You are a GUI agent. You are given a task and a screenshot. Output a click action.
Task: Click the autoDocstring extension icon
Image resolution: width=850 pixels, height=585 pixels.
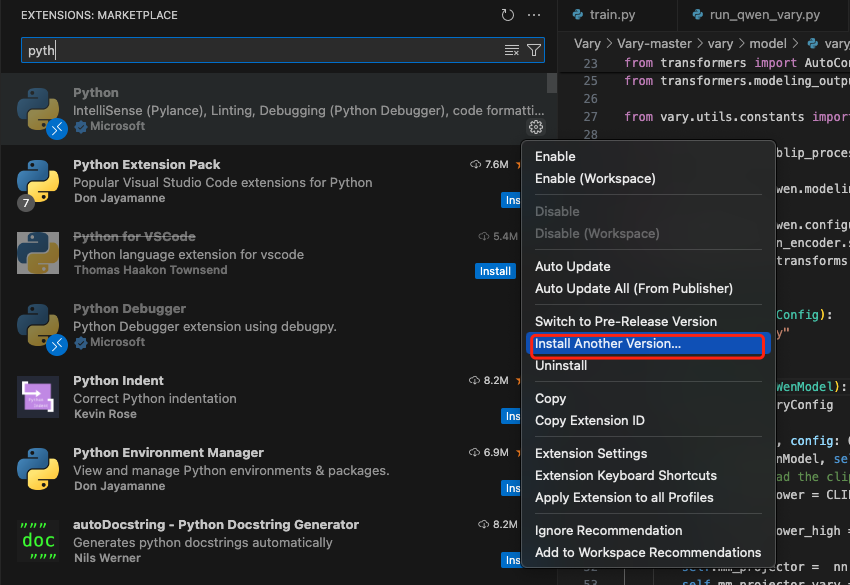pos(38,541)
